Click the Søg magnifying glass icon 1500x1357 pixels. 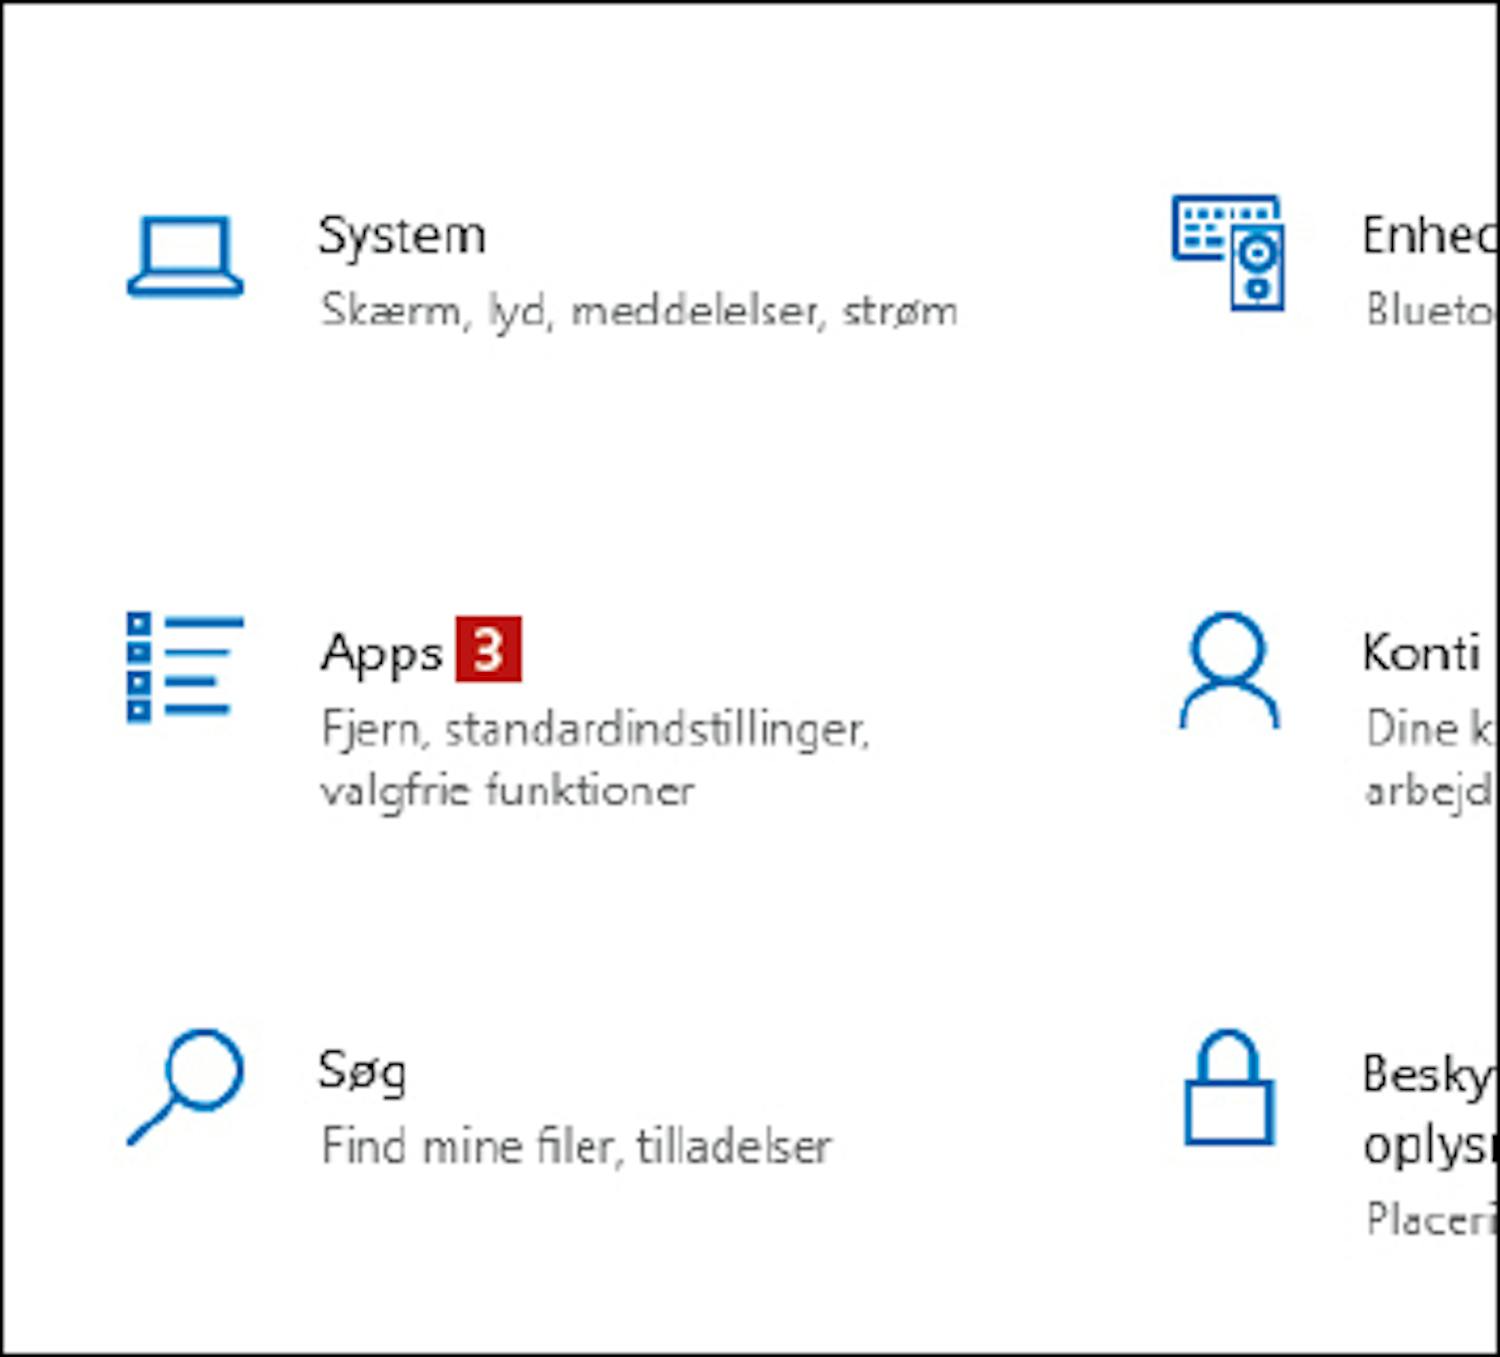coord(185,1087)
